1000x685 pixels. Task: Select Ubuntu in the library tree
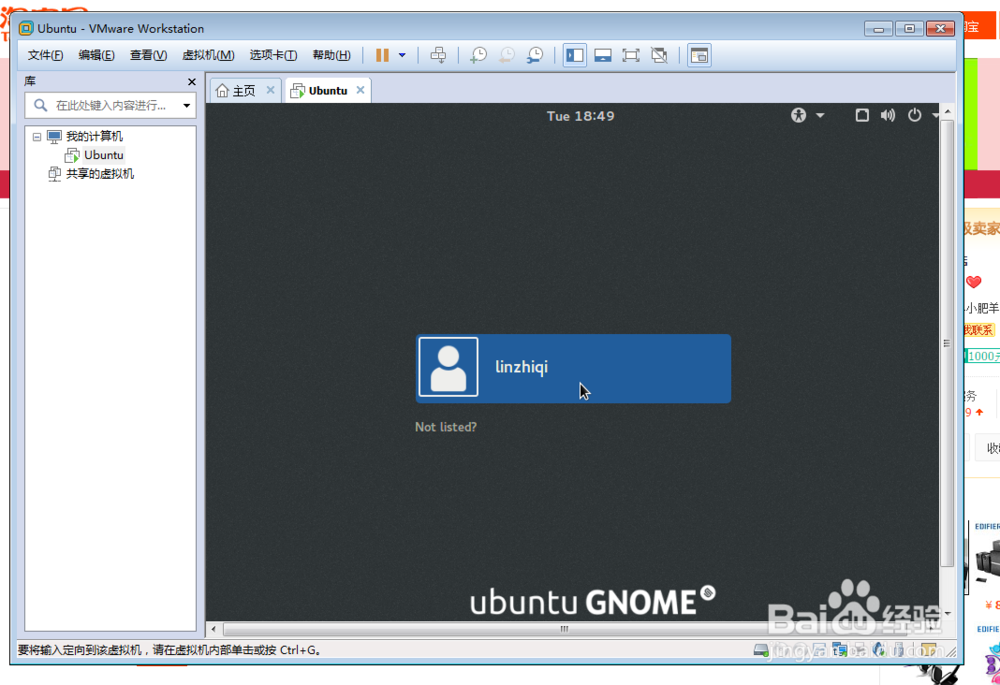click(x=102, y=155)
